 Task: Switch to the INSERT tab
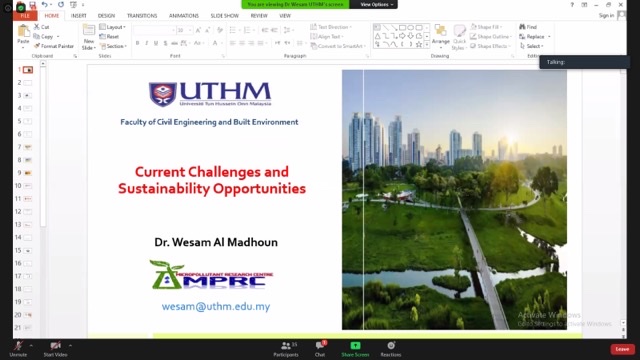coord(78,16)
